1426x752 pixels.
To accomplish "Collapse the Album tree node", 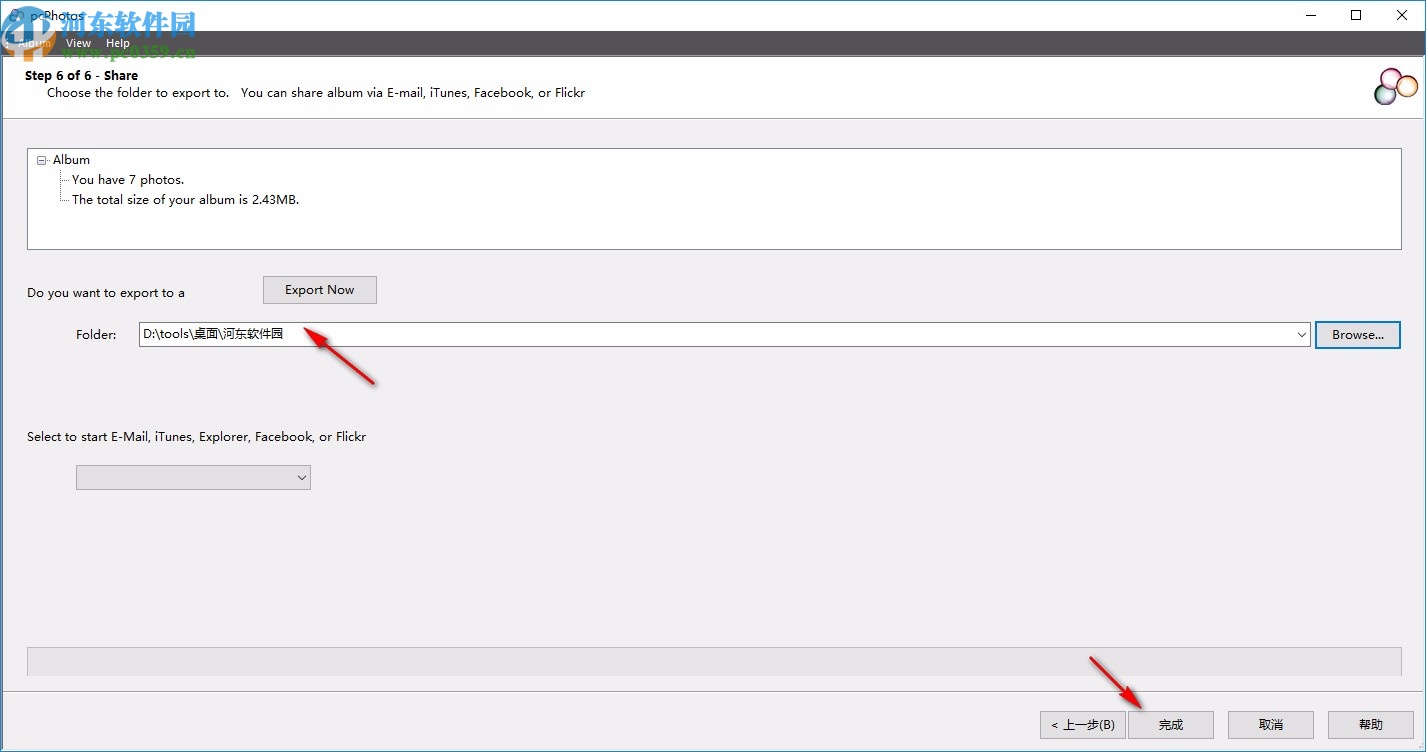I will (42, 160).
